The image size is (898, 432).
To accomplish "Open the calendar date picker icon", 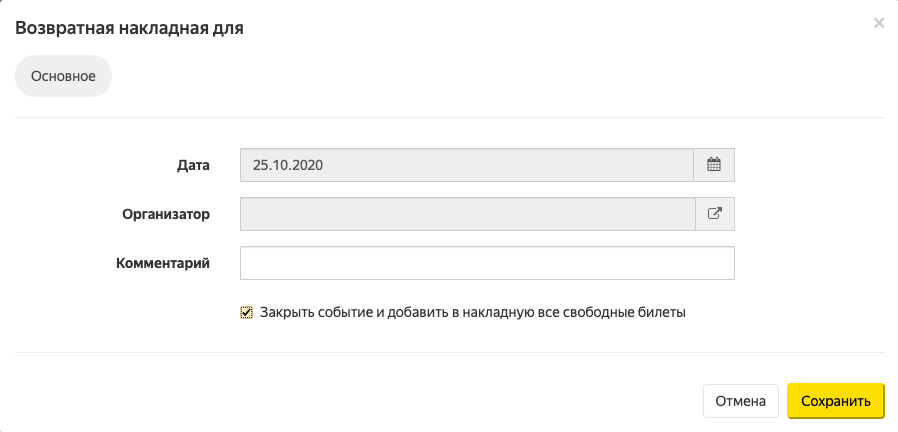I will (x=714, y=165).
